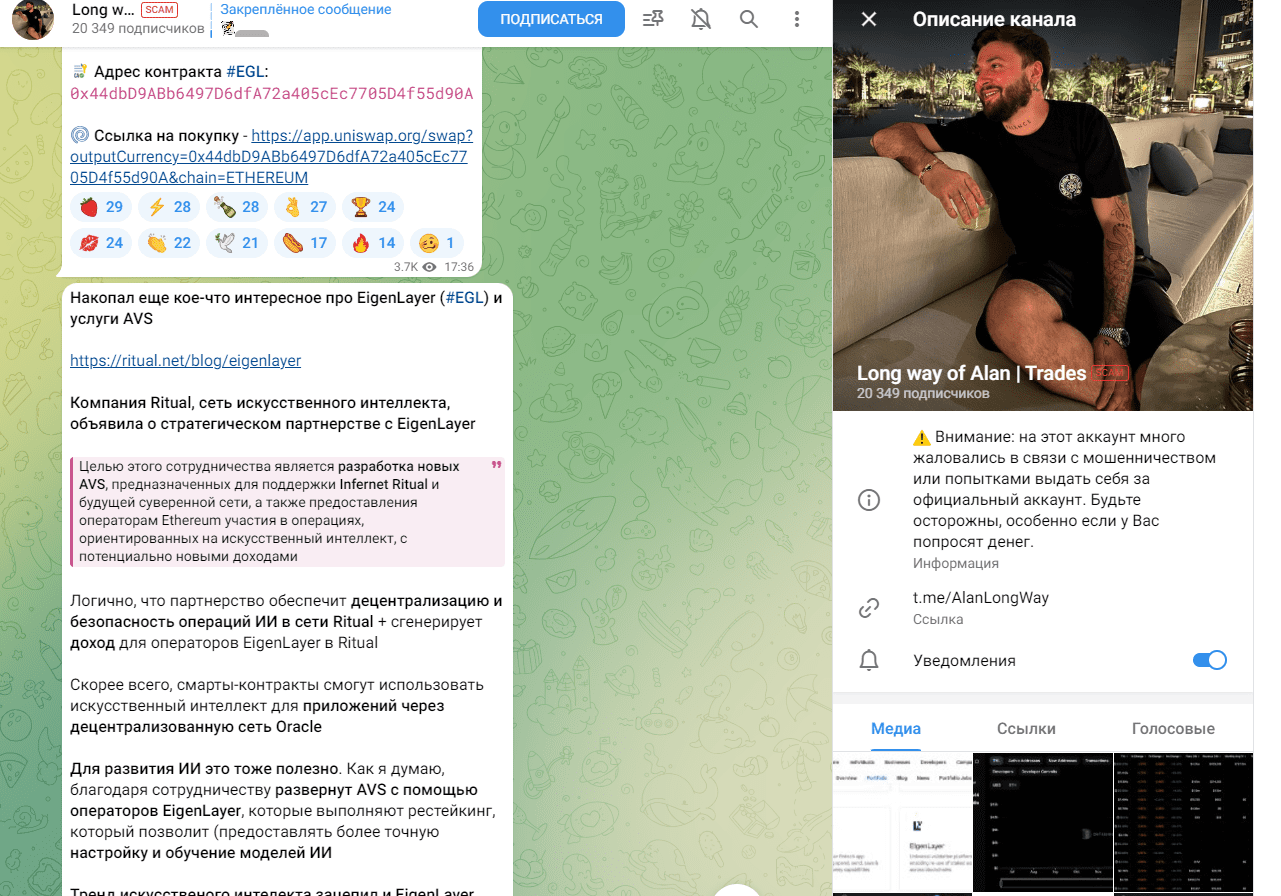1281x896 pixels.
Task: Click the 20 349 подписчиков header subtitle
Action: 138,29
